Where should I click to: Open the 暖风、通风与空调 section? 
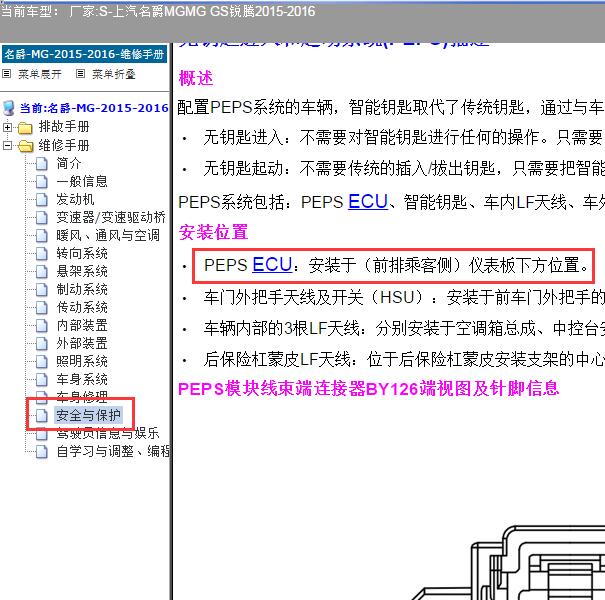tap(108, 235)
